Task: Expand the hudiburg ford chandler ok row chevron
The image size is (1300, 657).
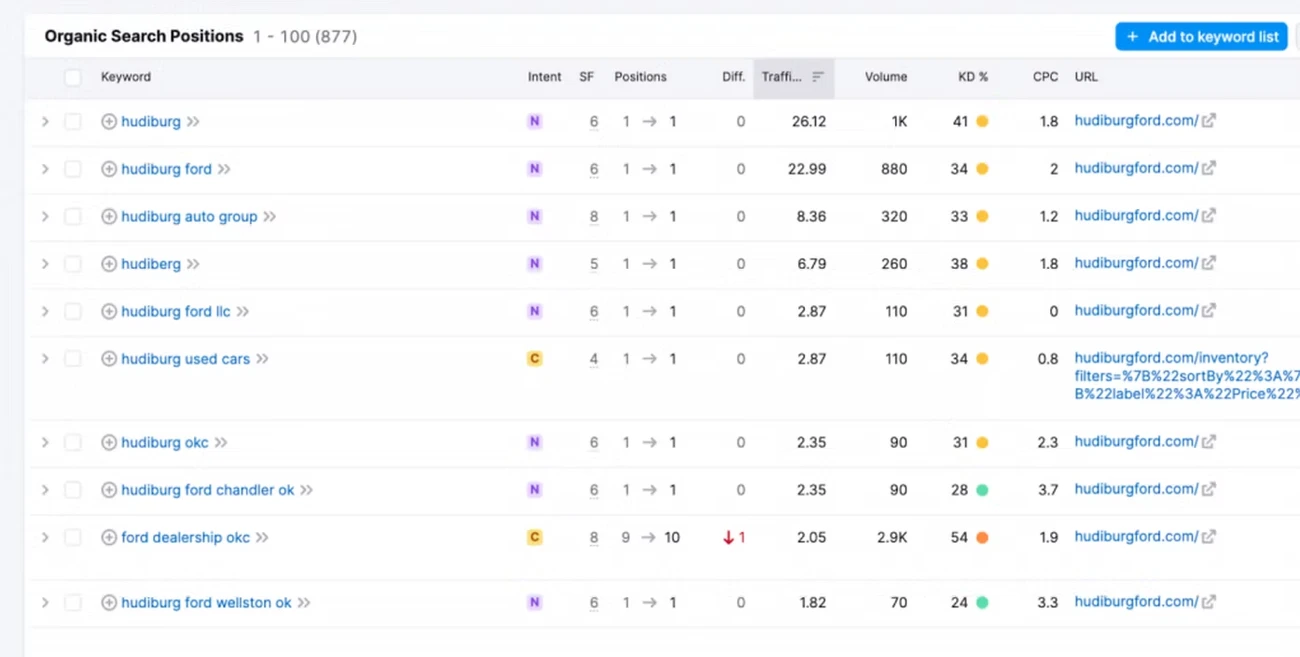Action: point(45,490)
